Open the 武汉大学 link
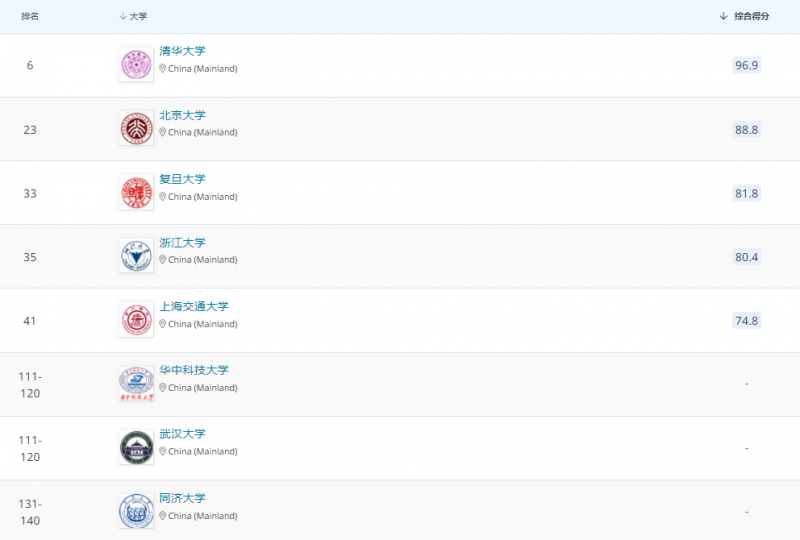The width and height of the screenshot is (800, 540). (x=182, y=434)
